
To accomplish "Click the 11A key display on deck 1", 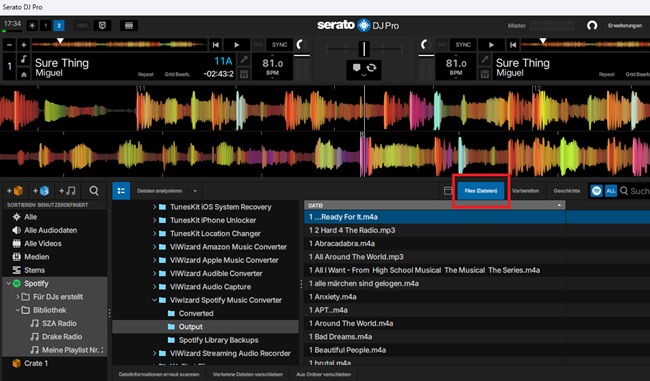I will click(223, 61).
